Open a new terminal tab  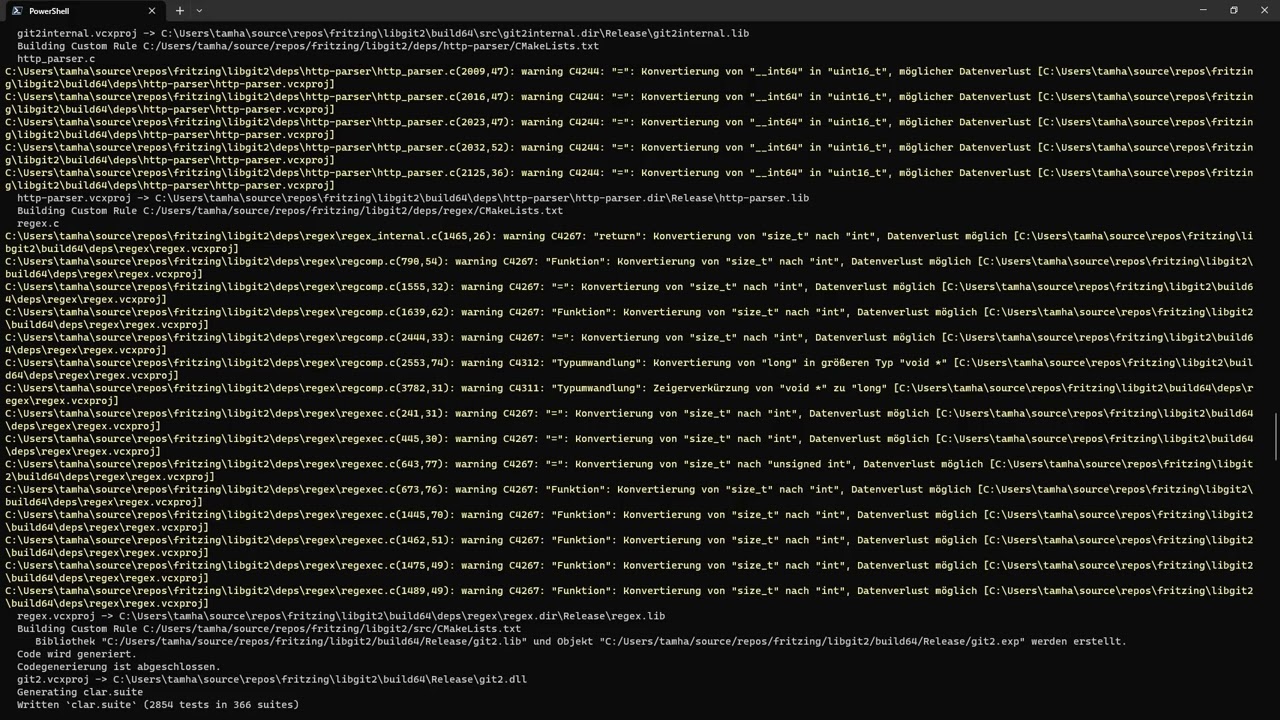point(180,10)
